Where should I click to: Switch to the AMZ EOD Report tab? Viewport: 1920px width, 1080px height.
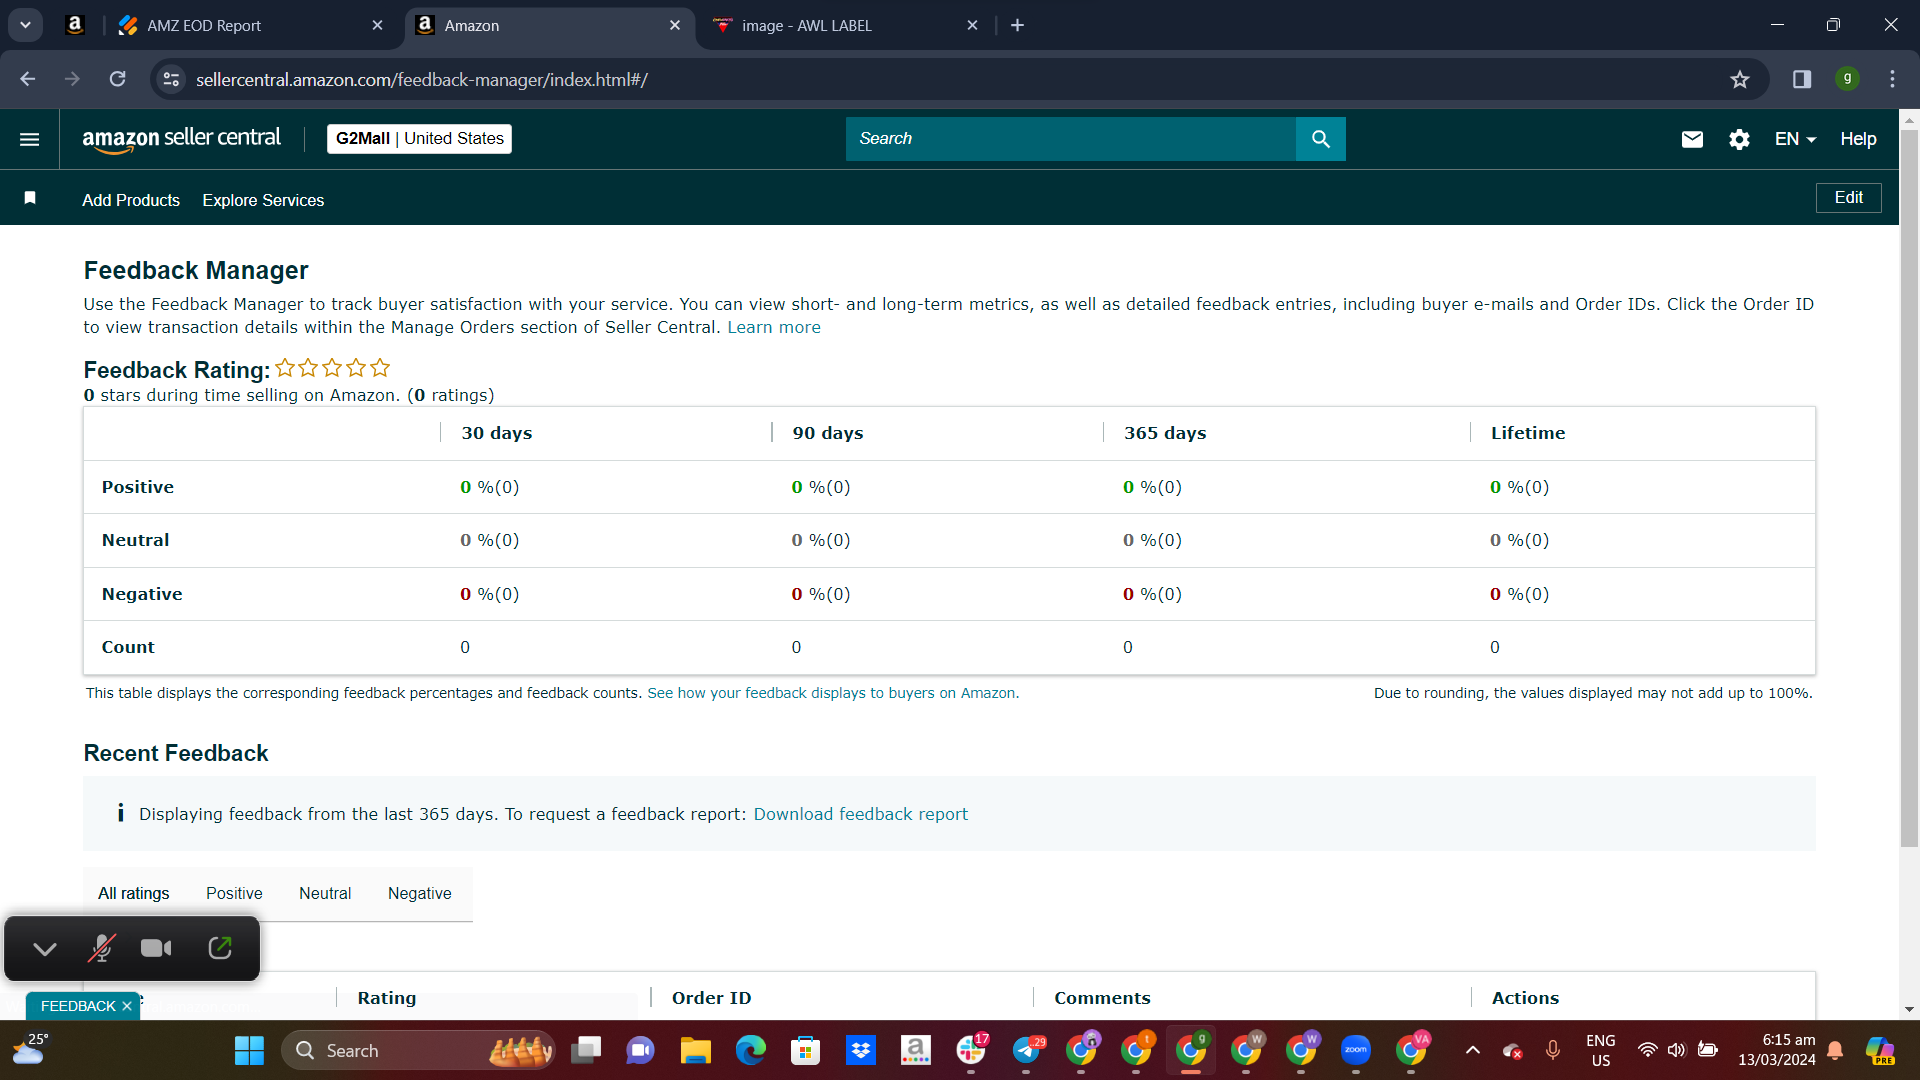(250, 26)
